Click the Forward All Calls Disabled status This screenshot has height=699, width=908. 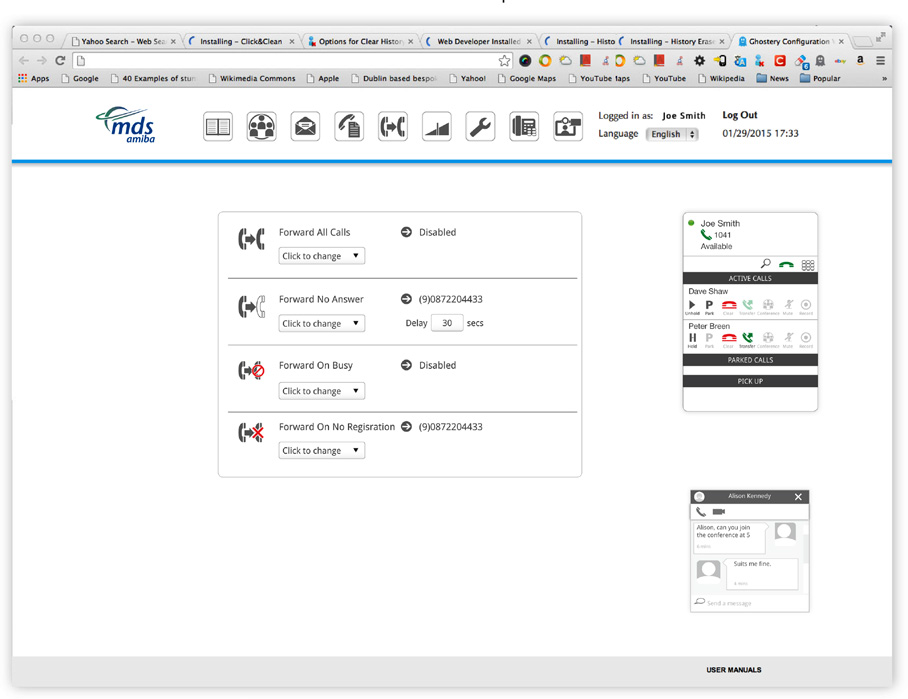coord(437,232)
